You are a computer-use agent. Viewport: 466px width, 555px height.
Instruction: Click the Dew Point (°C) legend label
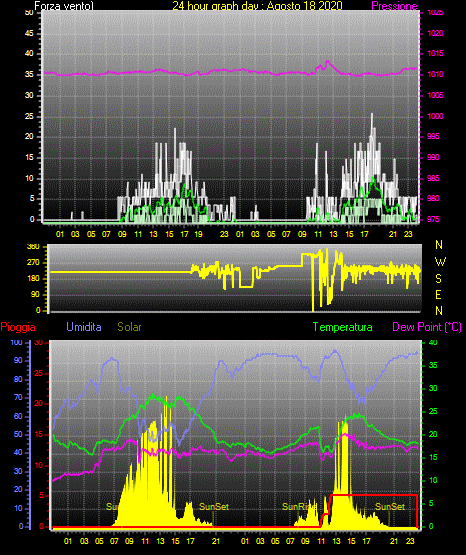click(x=427, y=327)
